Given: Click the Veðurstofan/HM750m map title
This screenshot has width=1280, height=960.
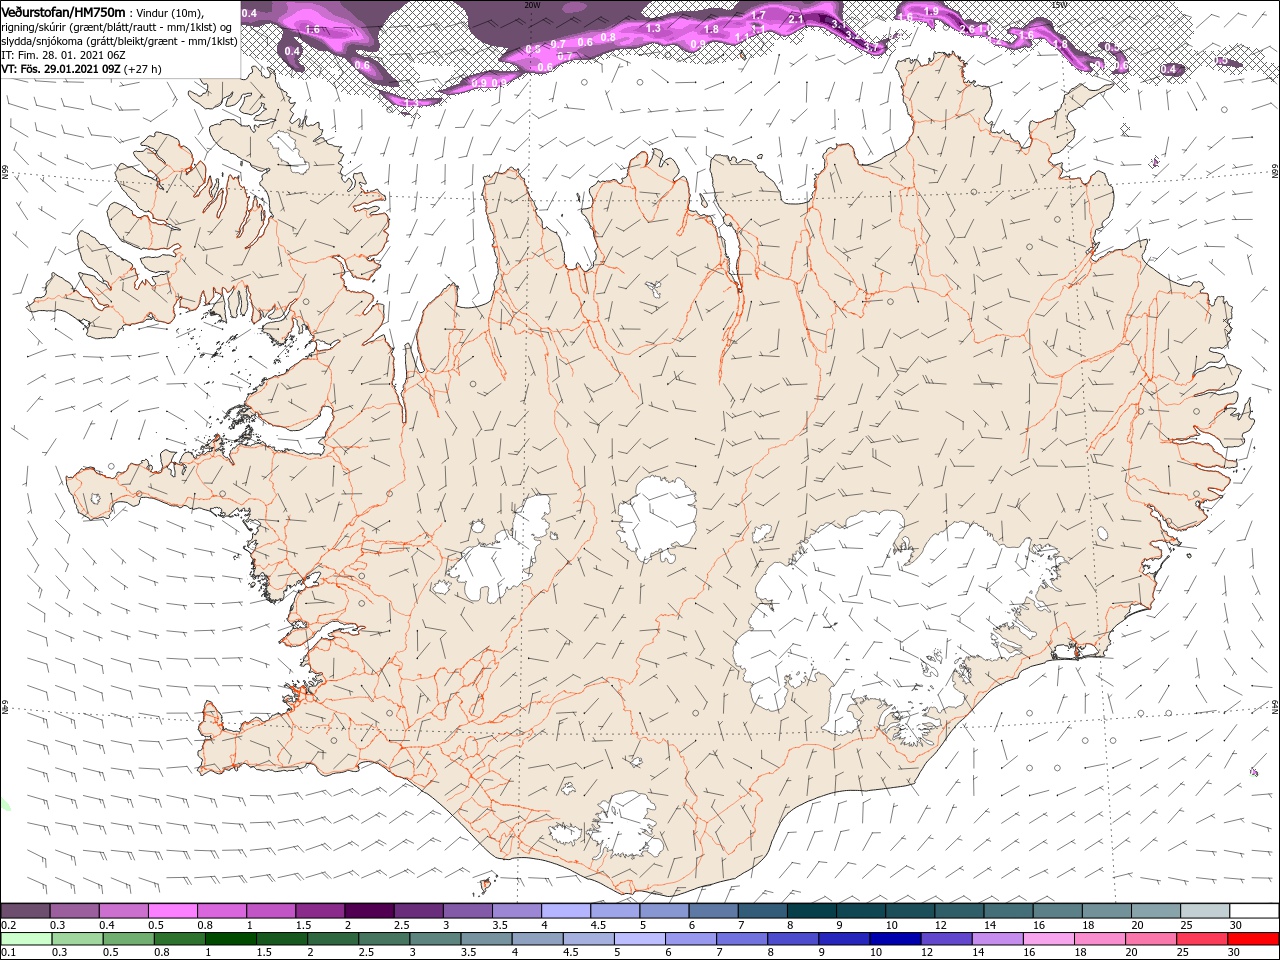Looking at the screenshot, I should coord(62,11).
